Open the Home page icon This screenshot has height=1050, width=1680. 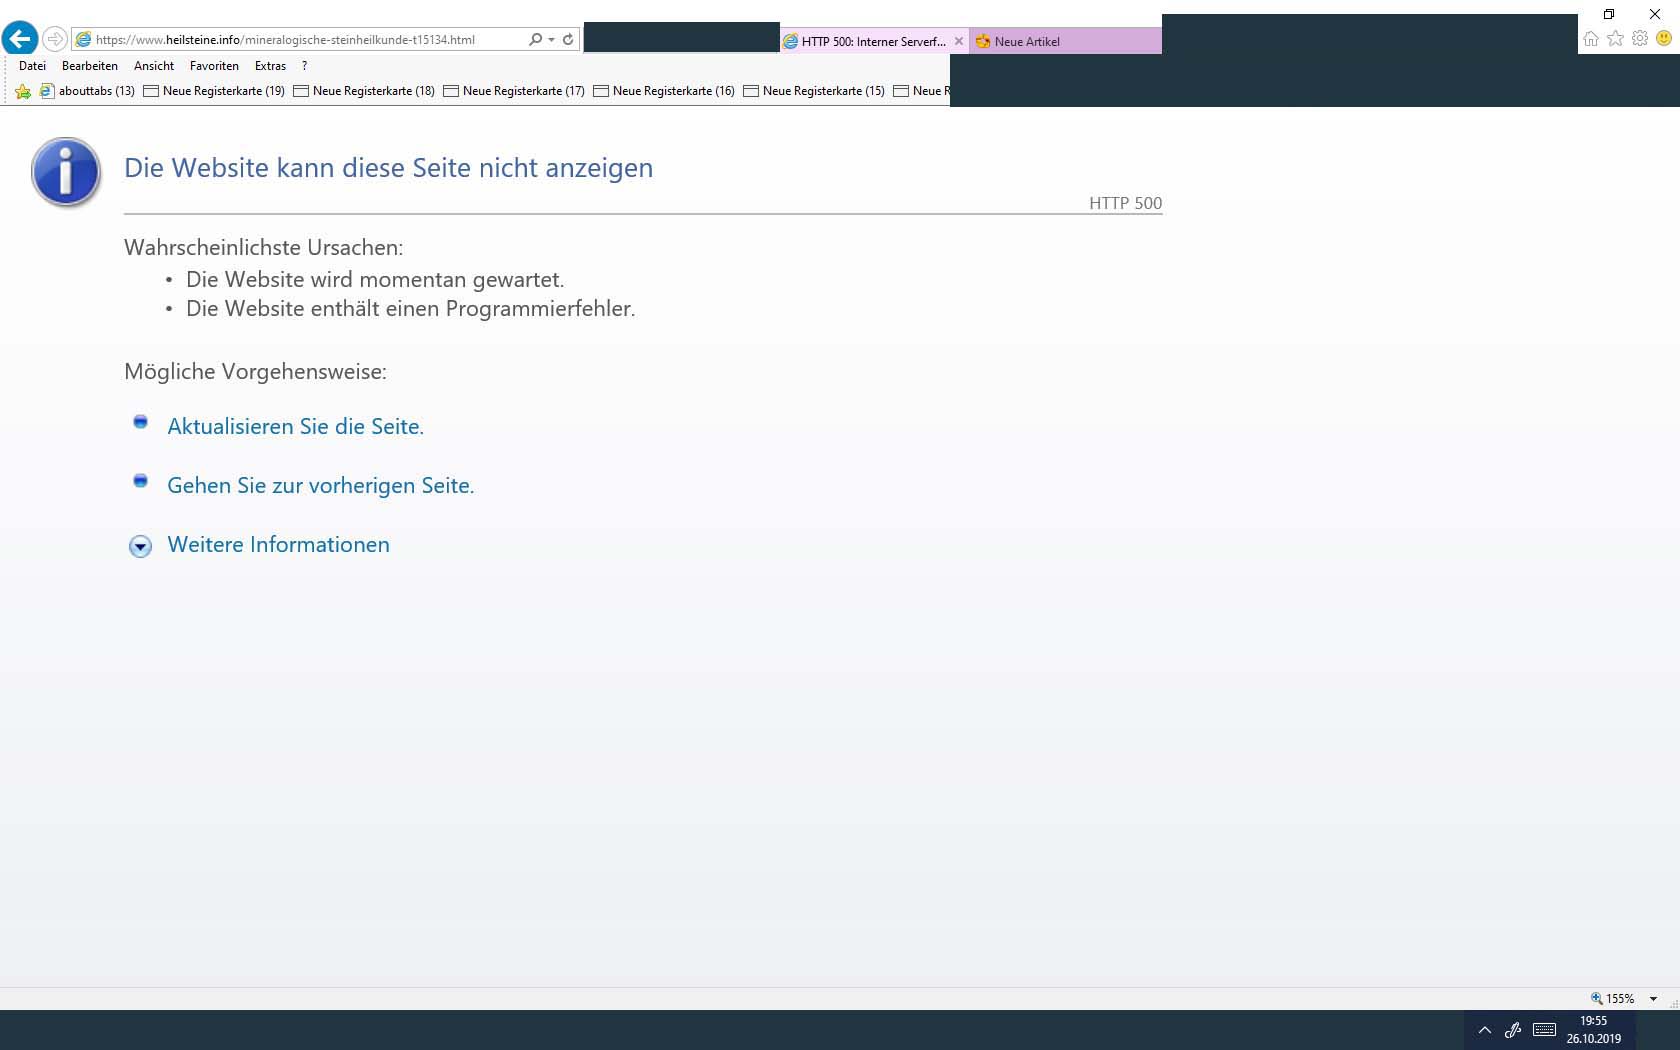[1591, 39]
